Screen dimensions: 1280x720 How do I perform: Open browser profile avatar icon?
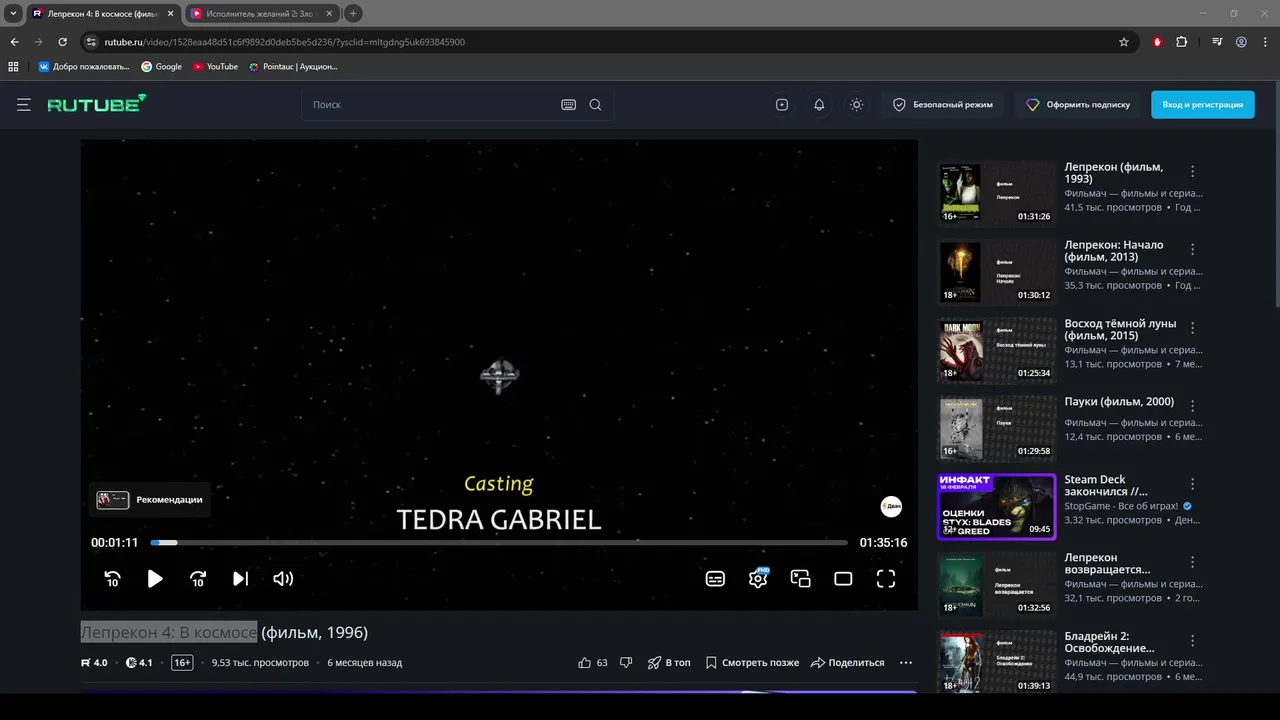pos(1241,42)
